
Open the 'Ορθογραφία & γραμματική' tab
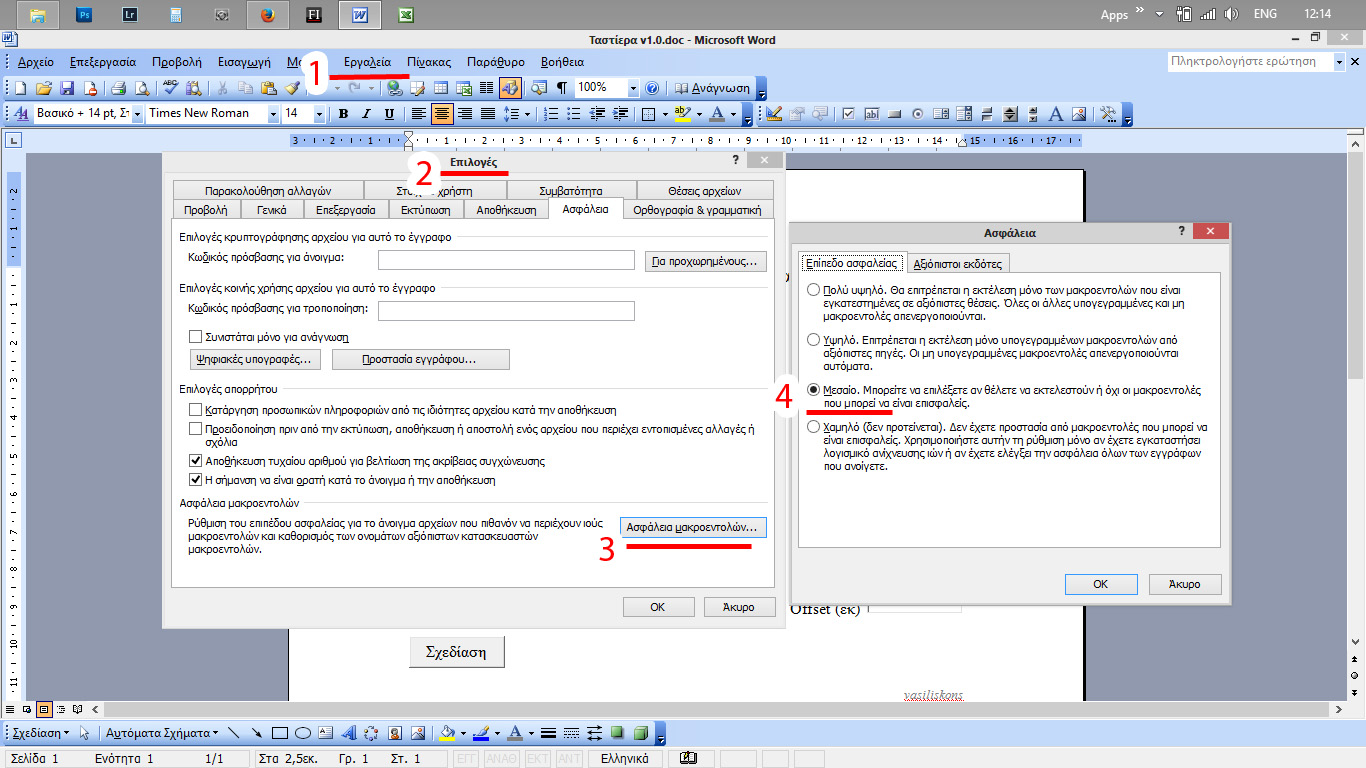(x=698, y=210)
